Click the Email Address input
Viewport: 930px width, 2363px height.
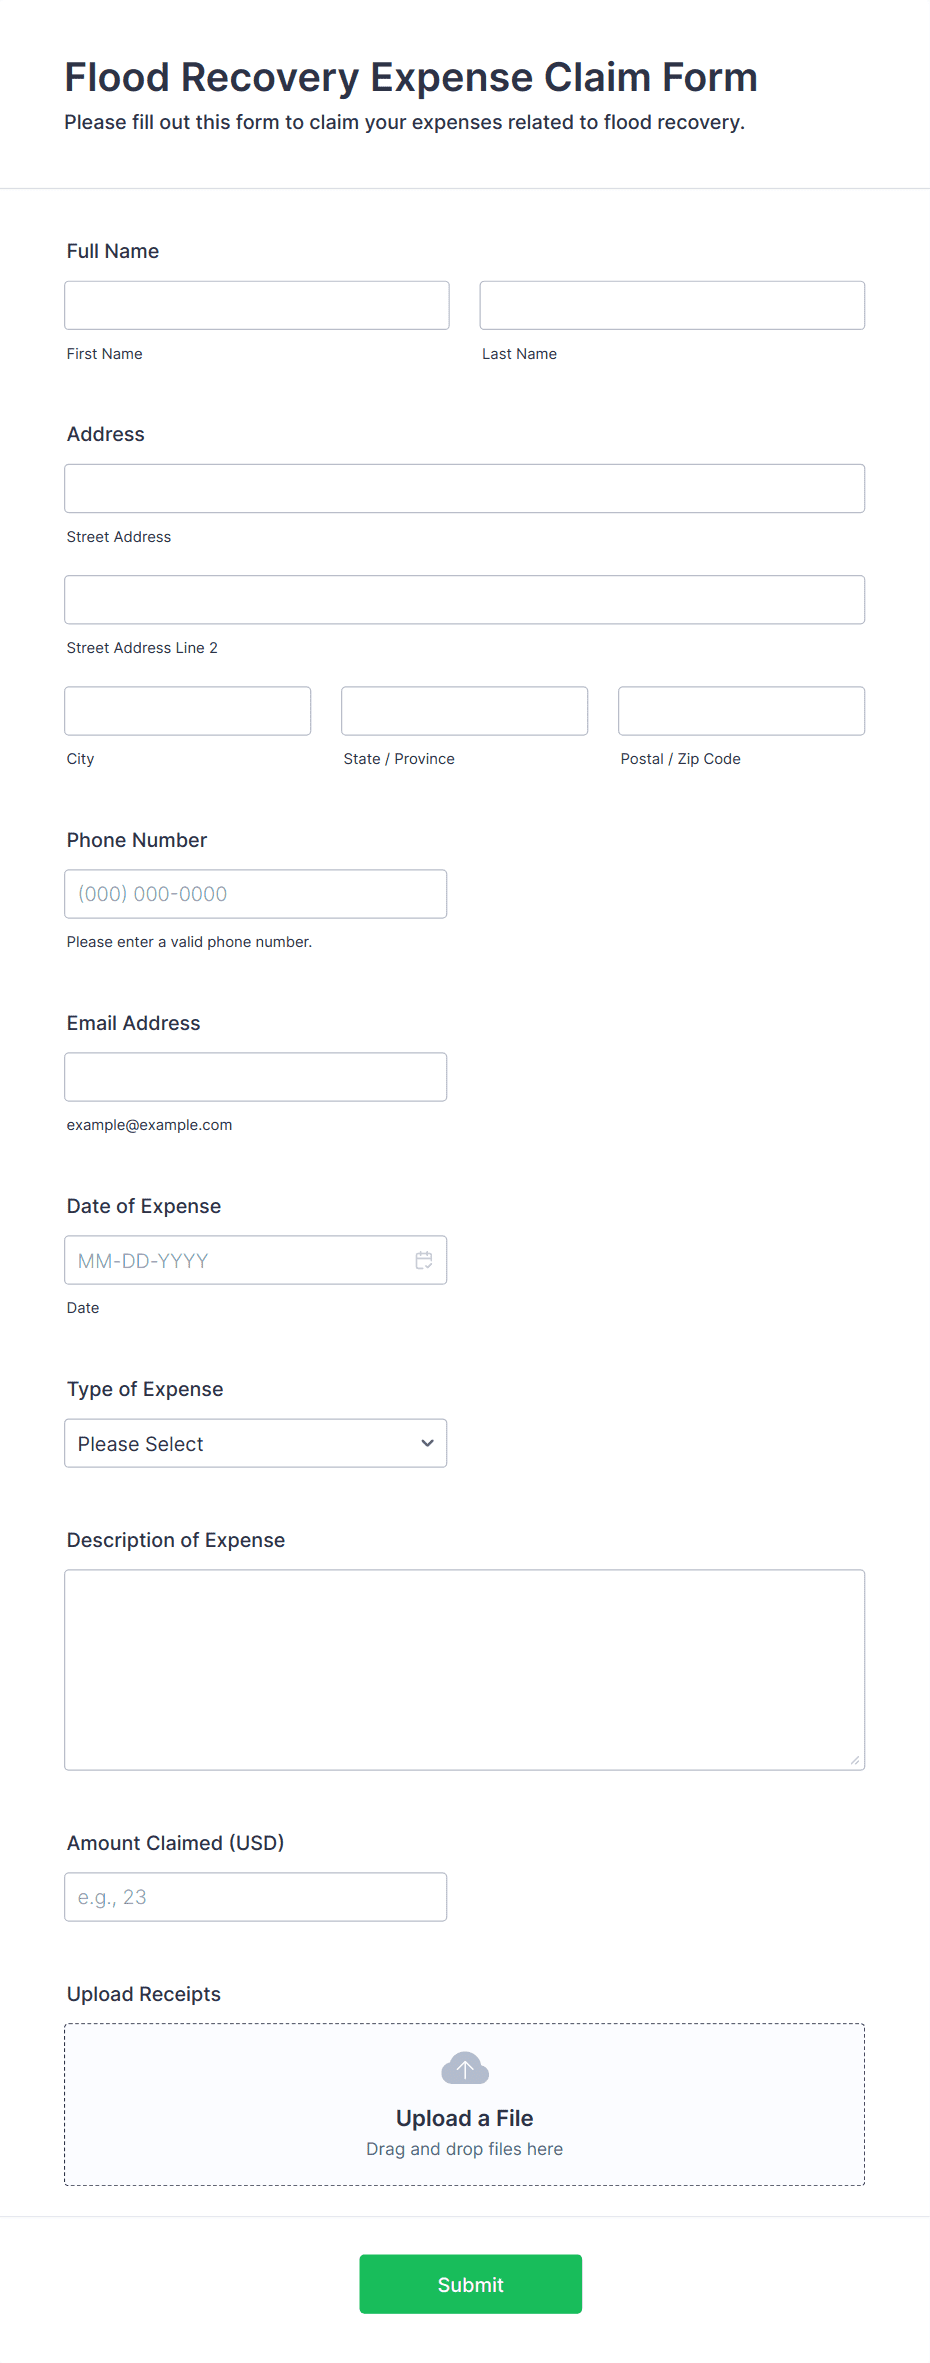coord(256,1077)
